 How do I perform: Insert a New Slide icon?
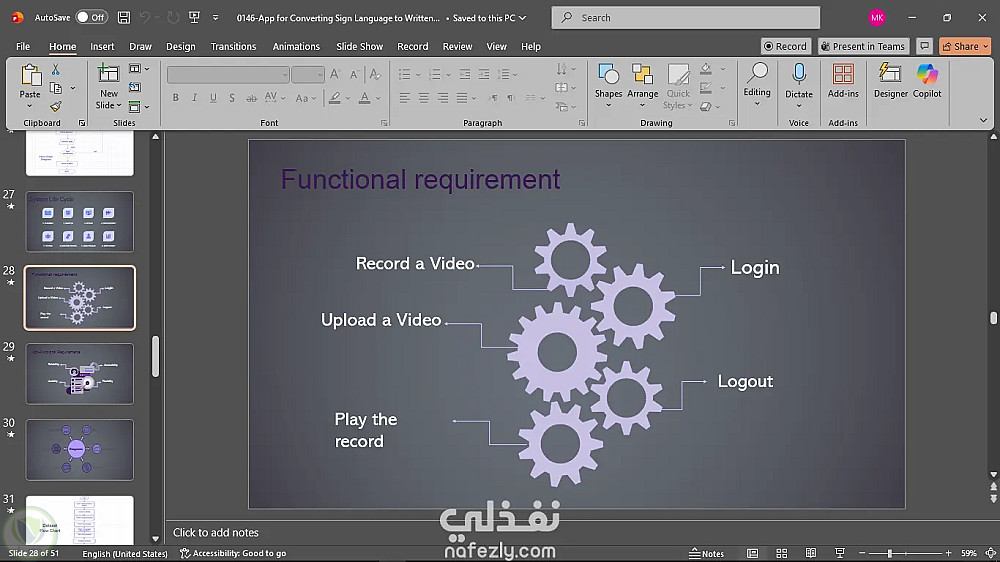click(108, 74)
